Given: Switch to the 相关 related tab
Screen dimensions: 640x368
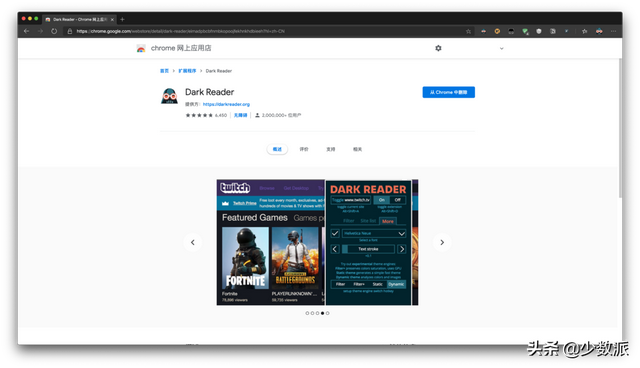Looking at the screenshot, I should coord(358,149).
